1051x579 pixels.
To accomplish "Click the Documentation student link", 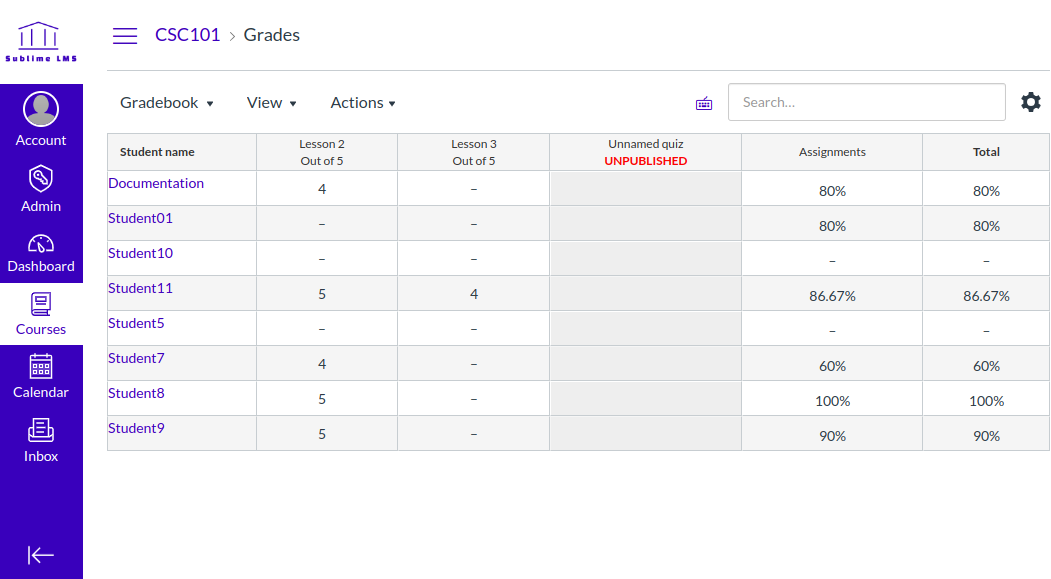I will coord(156,183).
